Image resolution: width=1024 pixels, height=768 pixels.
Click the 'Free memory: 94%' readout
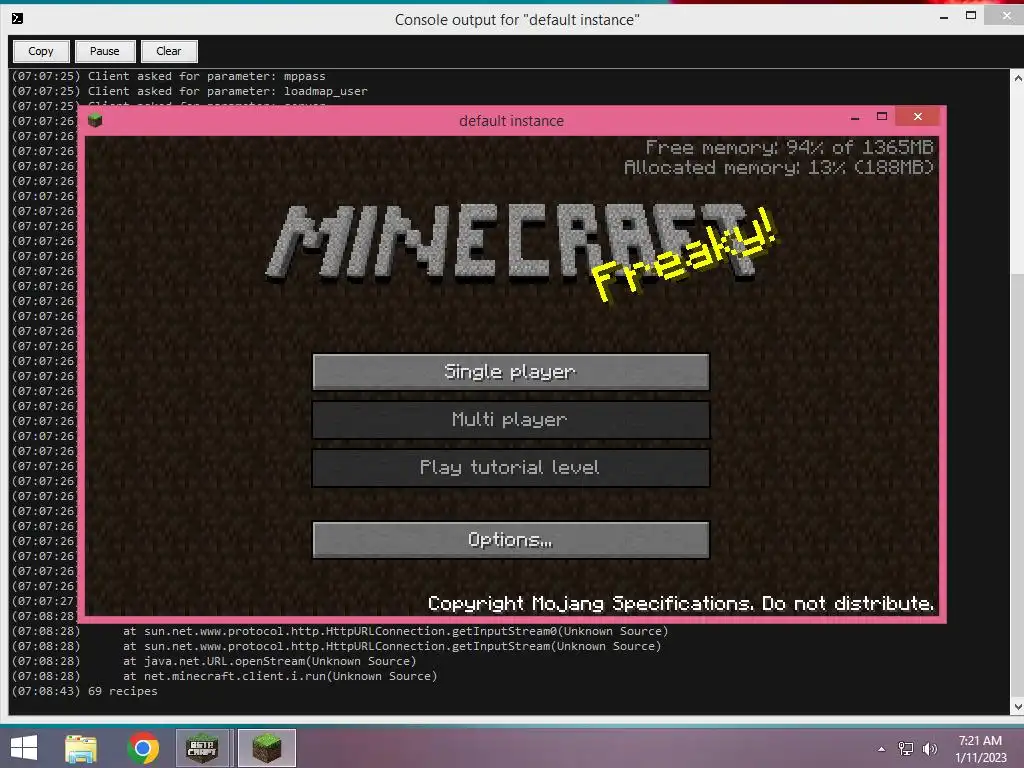pyautogui.click(x=790, y=147)
